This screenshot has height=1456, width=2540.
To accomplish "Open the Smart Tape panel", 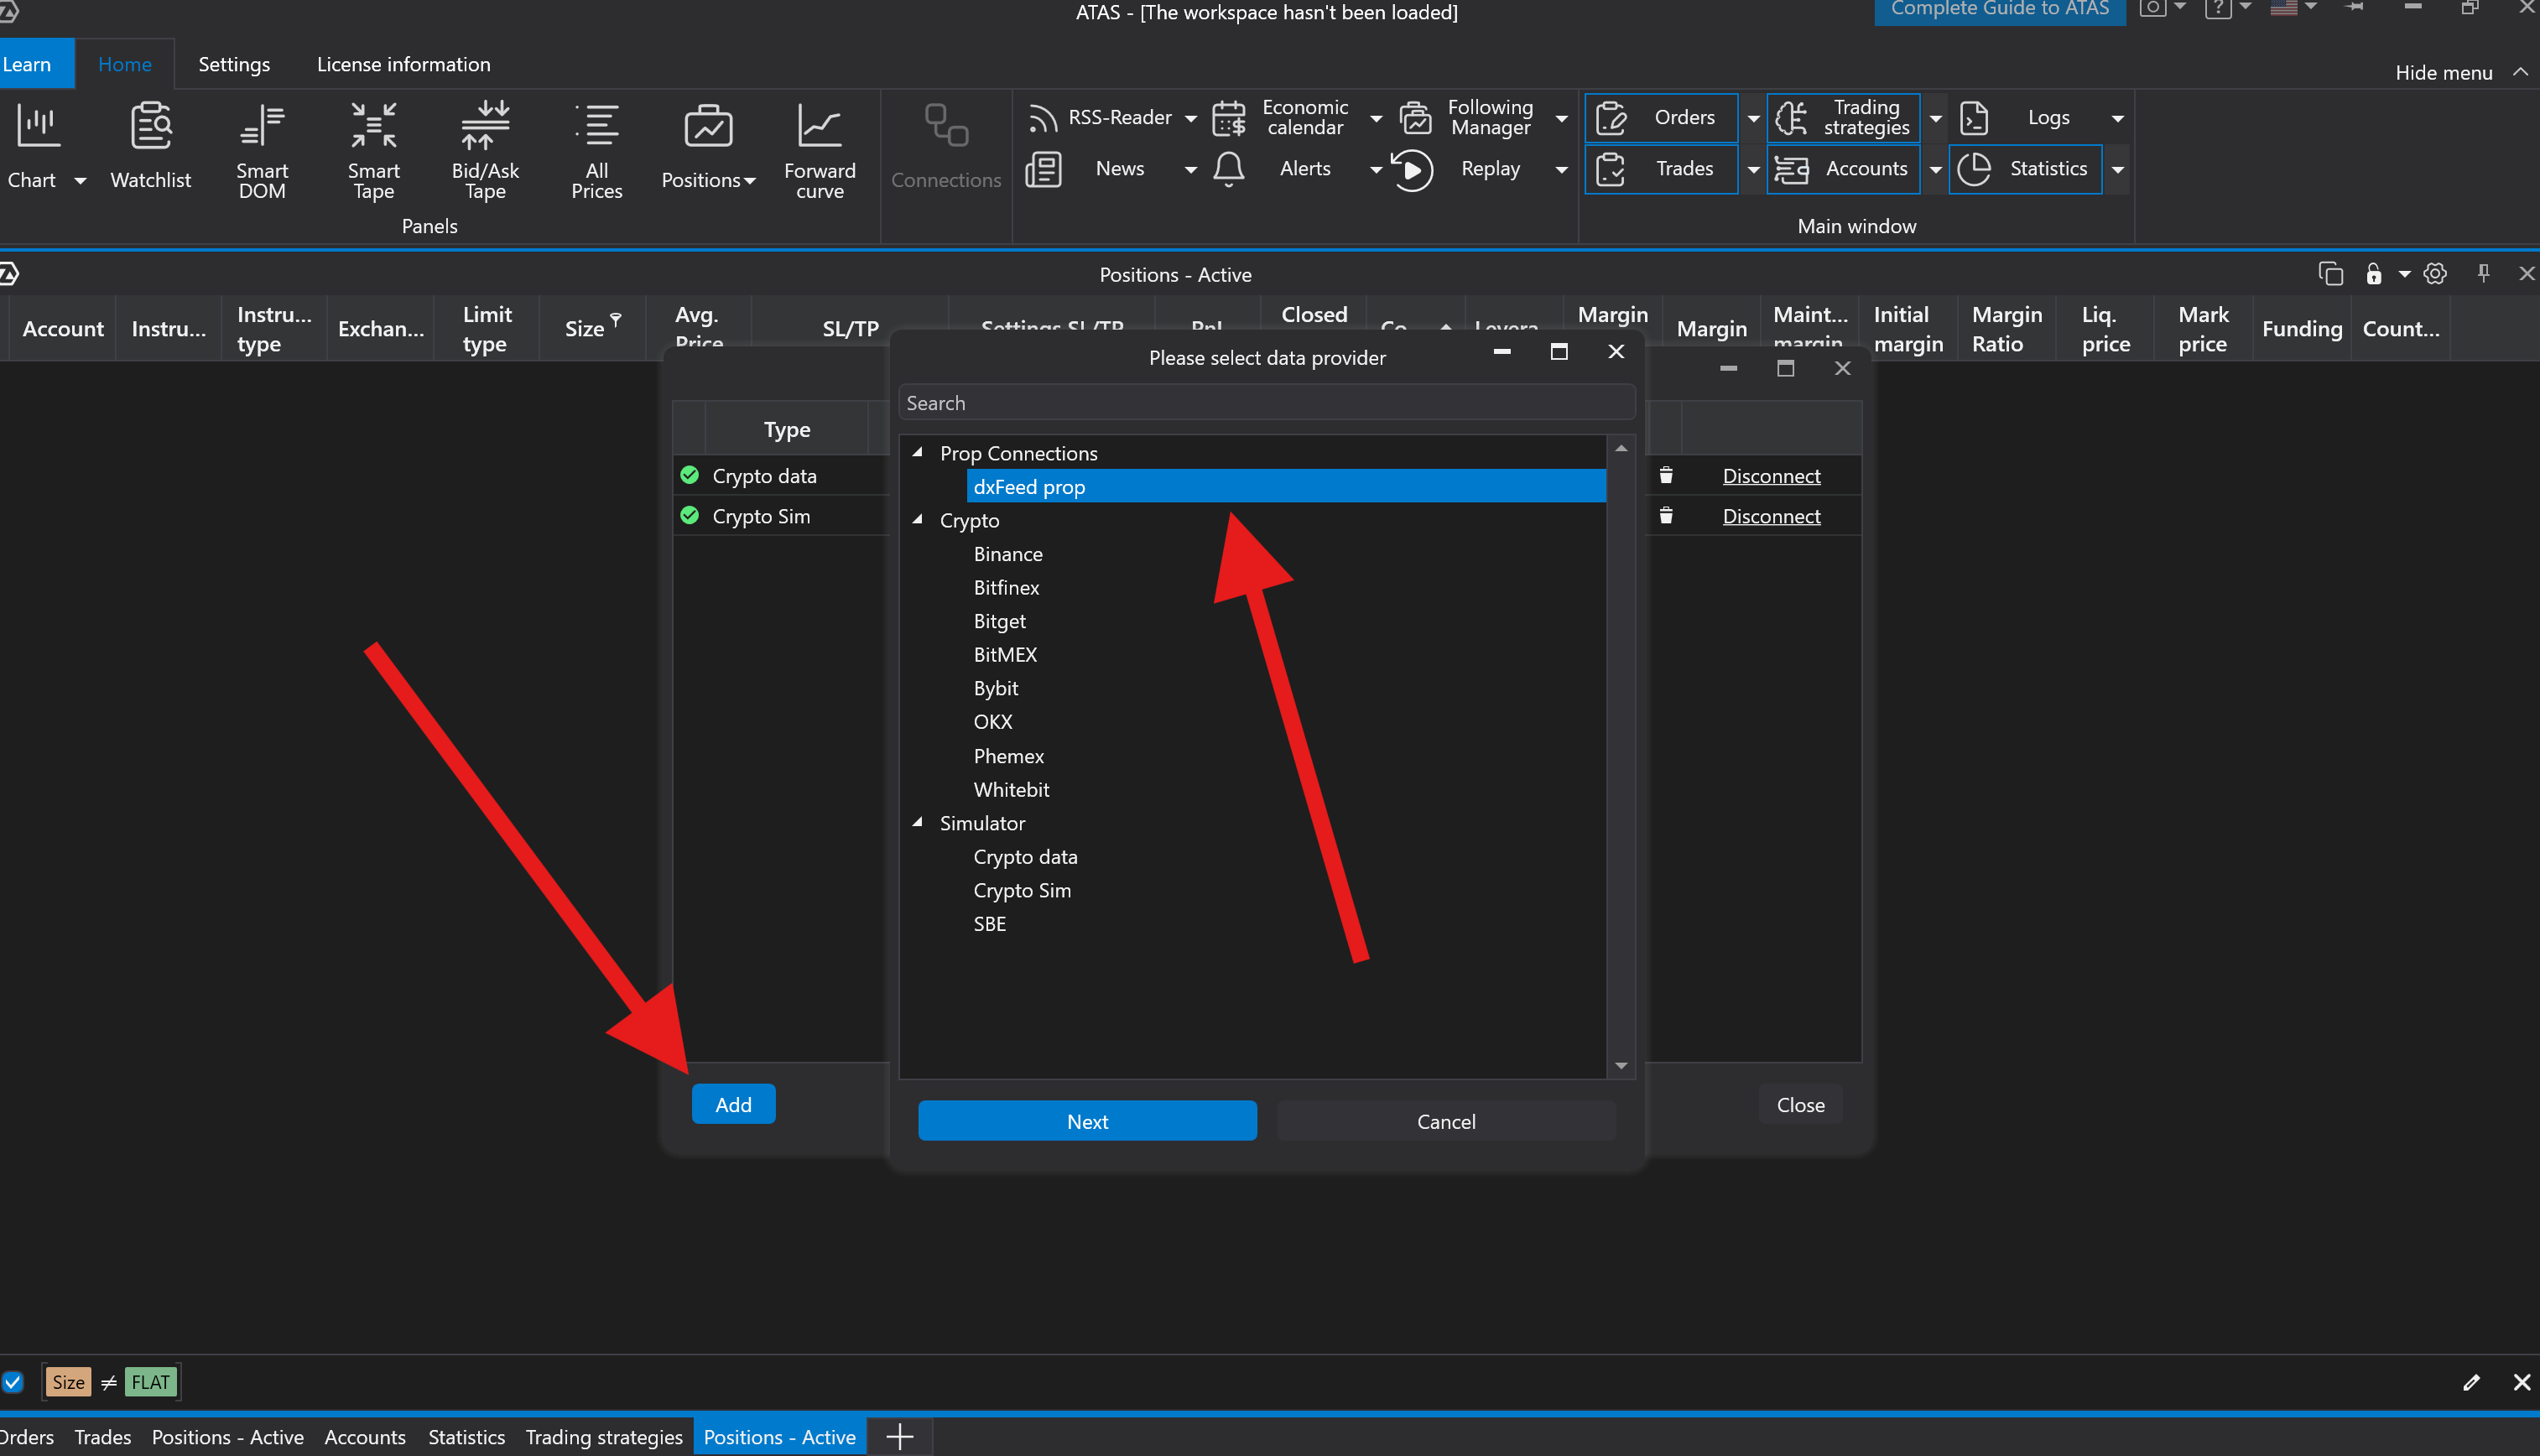I will (x=373, y=150).
